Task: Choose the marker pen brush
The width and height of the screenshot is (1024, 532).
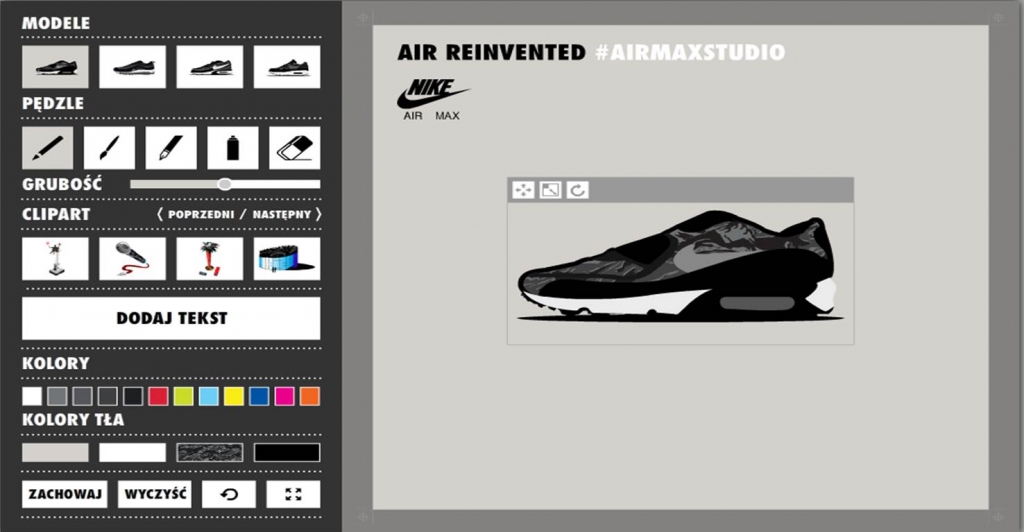Action: pyautogui.click(x=171, y=148)
